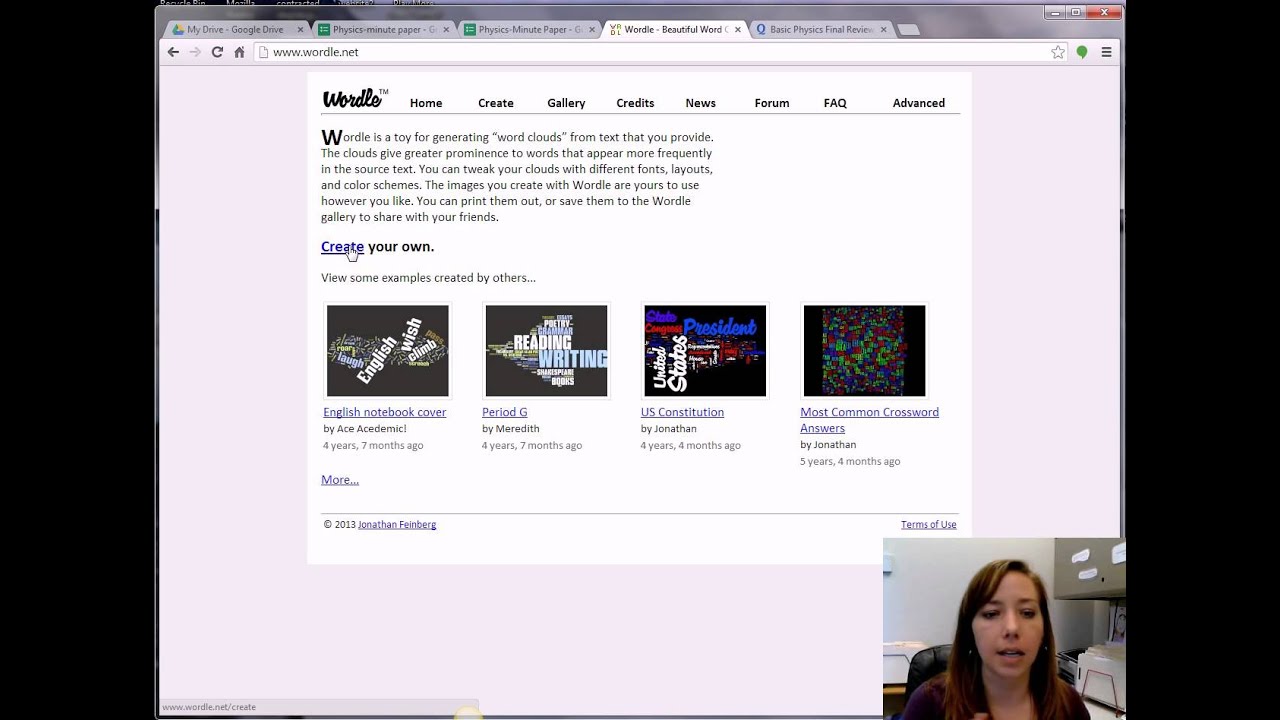This screenshot has width=1280, height=720.
Task: Open the News page
Action: point(701,103)
